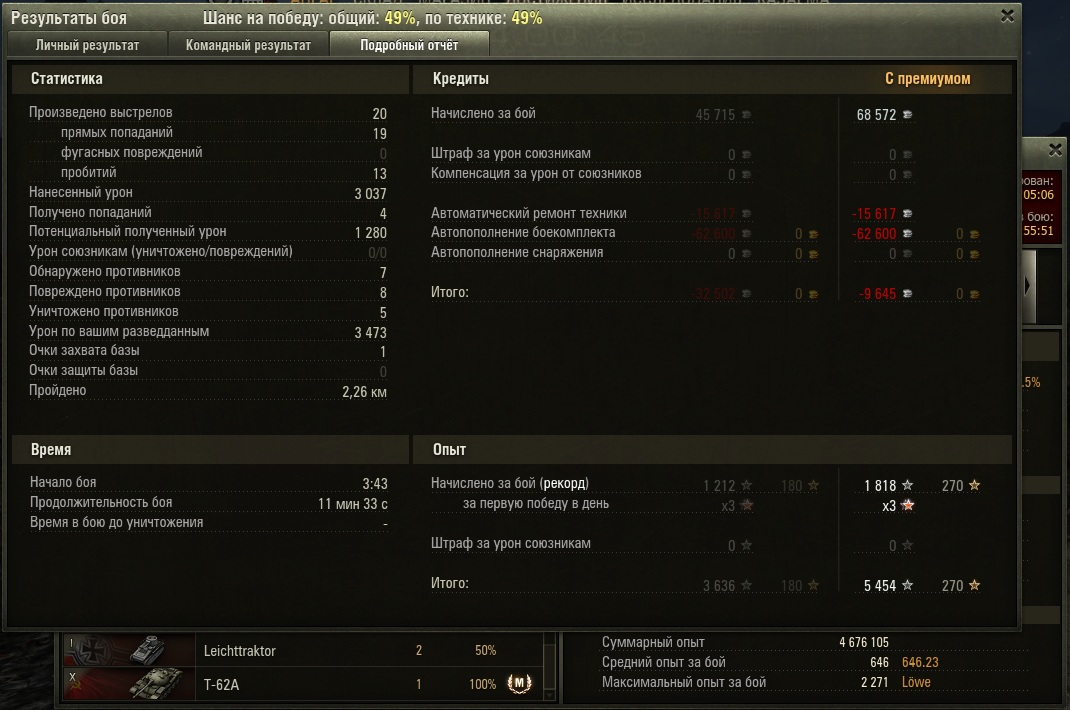This screenshot has height=710, width=1070.
Task: Close the background panel behind the results
Action: coord(1055,150)
